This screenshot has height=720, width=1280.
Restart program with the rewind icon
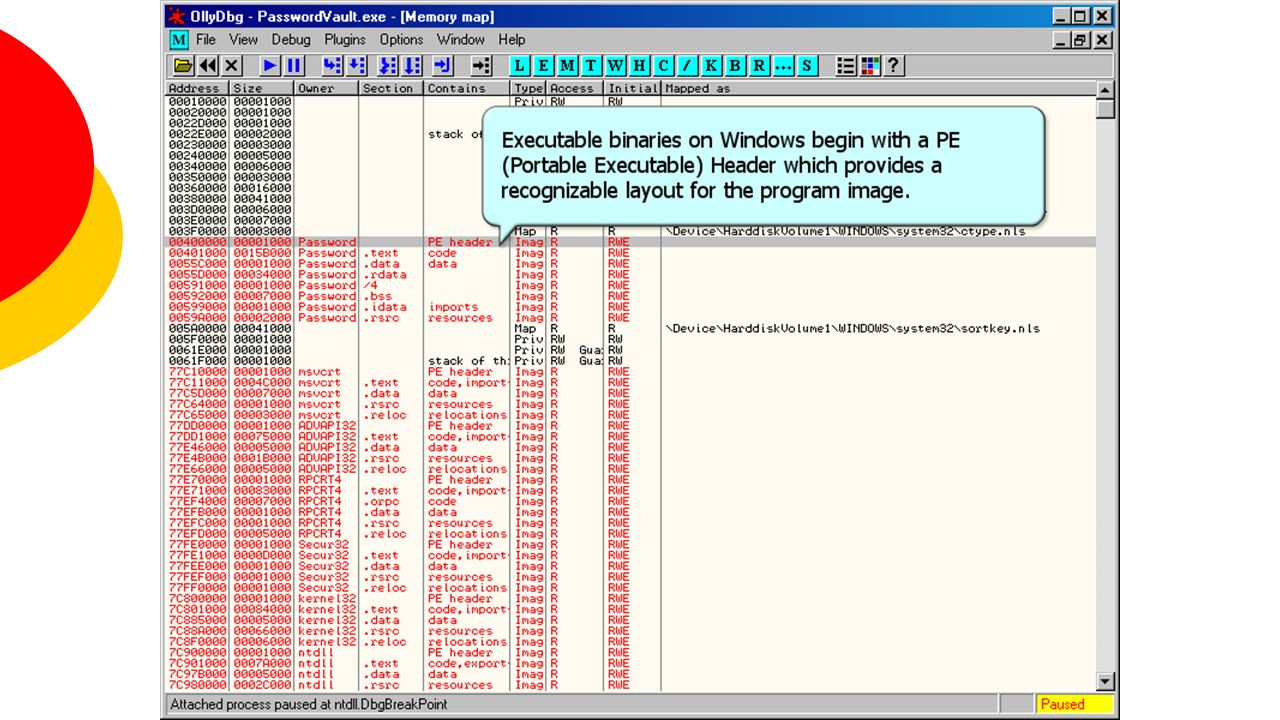(x=207, y=66)
